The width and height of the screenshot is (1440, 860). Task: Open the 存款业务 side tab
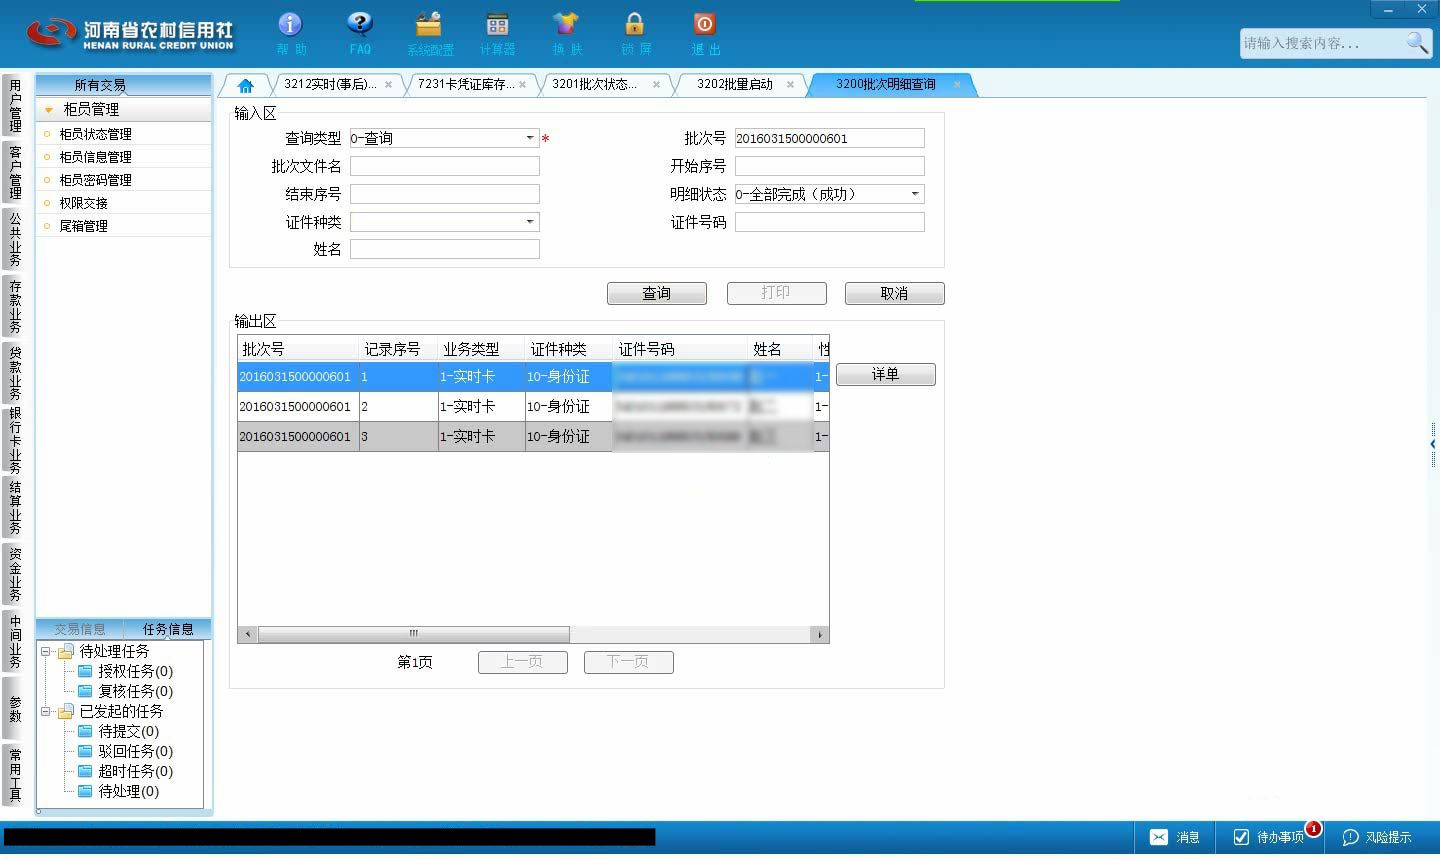(x=15, y=306)
